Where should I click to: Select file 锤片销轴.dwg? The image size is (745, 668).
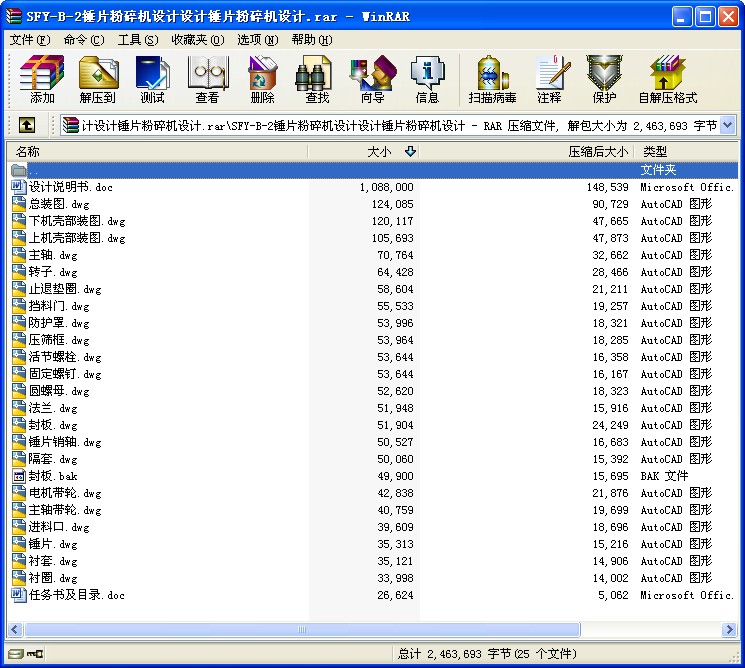pyautogui.click(x=65, y=442)
